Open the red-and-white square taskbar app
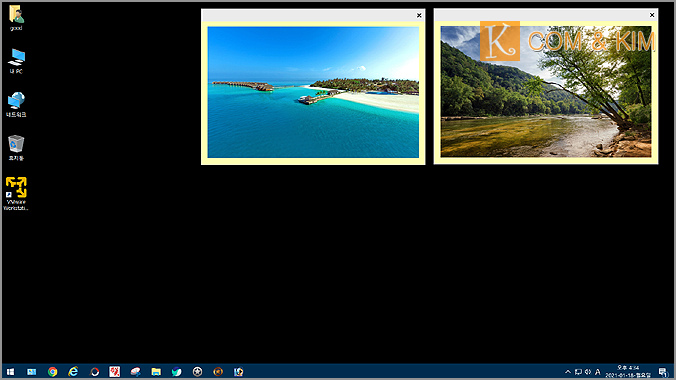The image size is (676, 380). [x=115, y=371]
